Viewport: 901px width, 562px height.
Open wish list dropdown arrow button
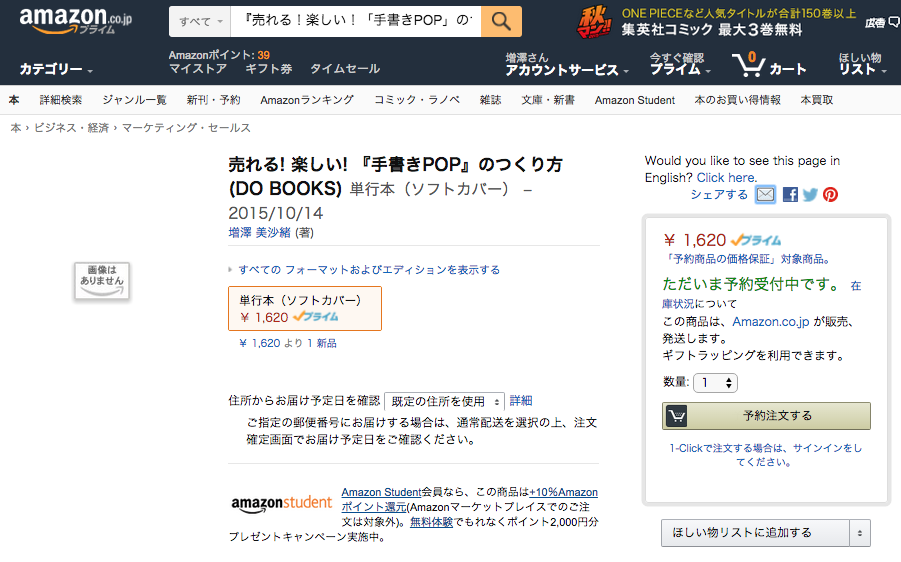(860, 533)
